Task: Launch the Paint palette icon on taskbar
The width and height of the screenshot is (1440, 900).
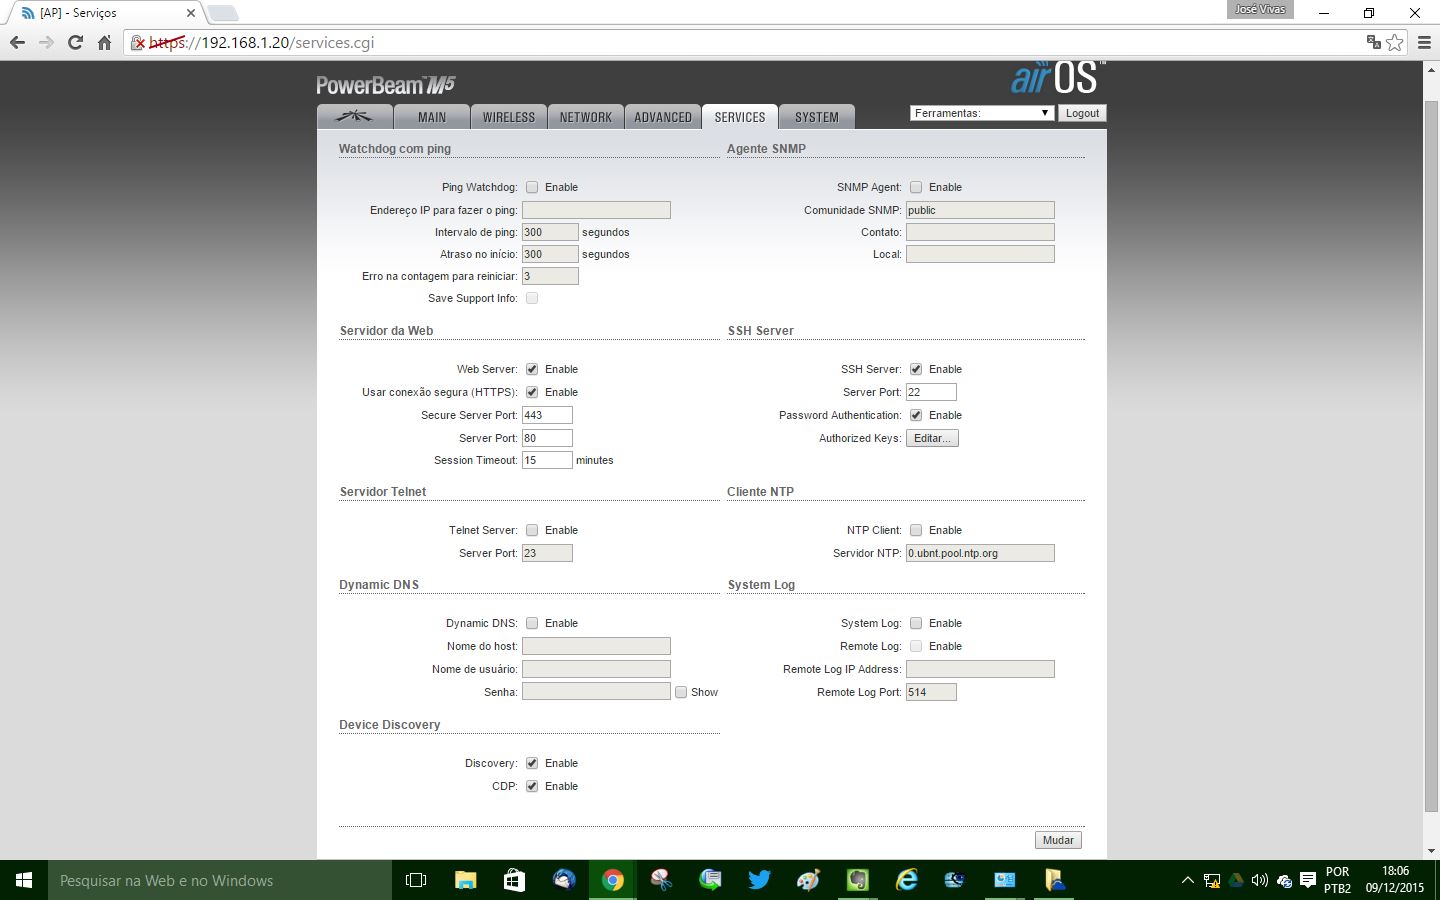Action: pos(808,880)
